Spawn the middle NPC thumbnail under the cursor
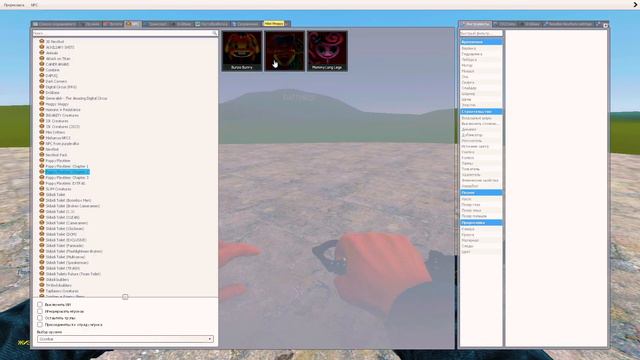 coord(284,51)
